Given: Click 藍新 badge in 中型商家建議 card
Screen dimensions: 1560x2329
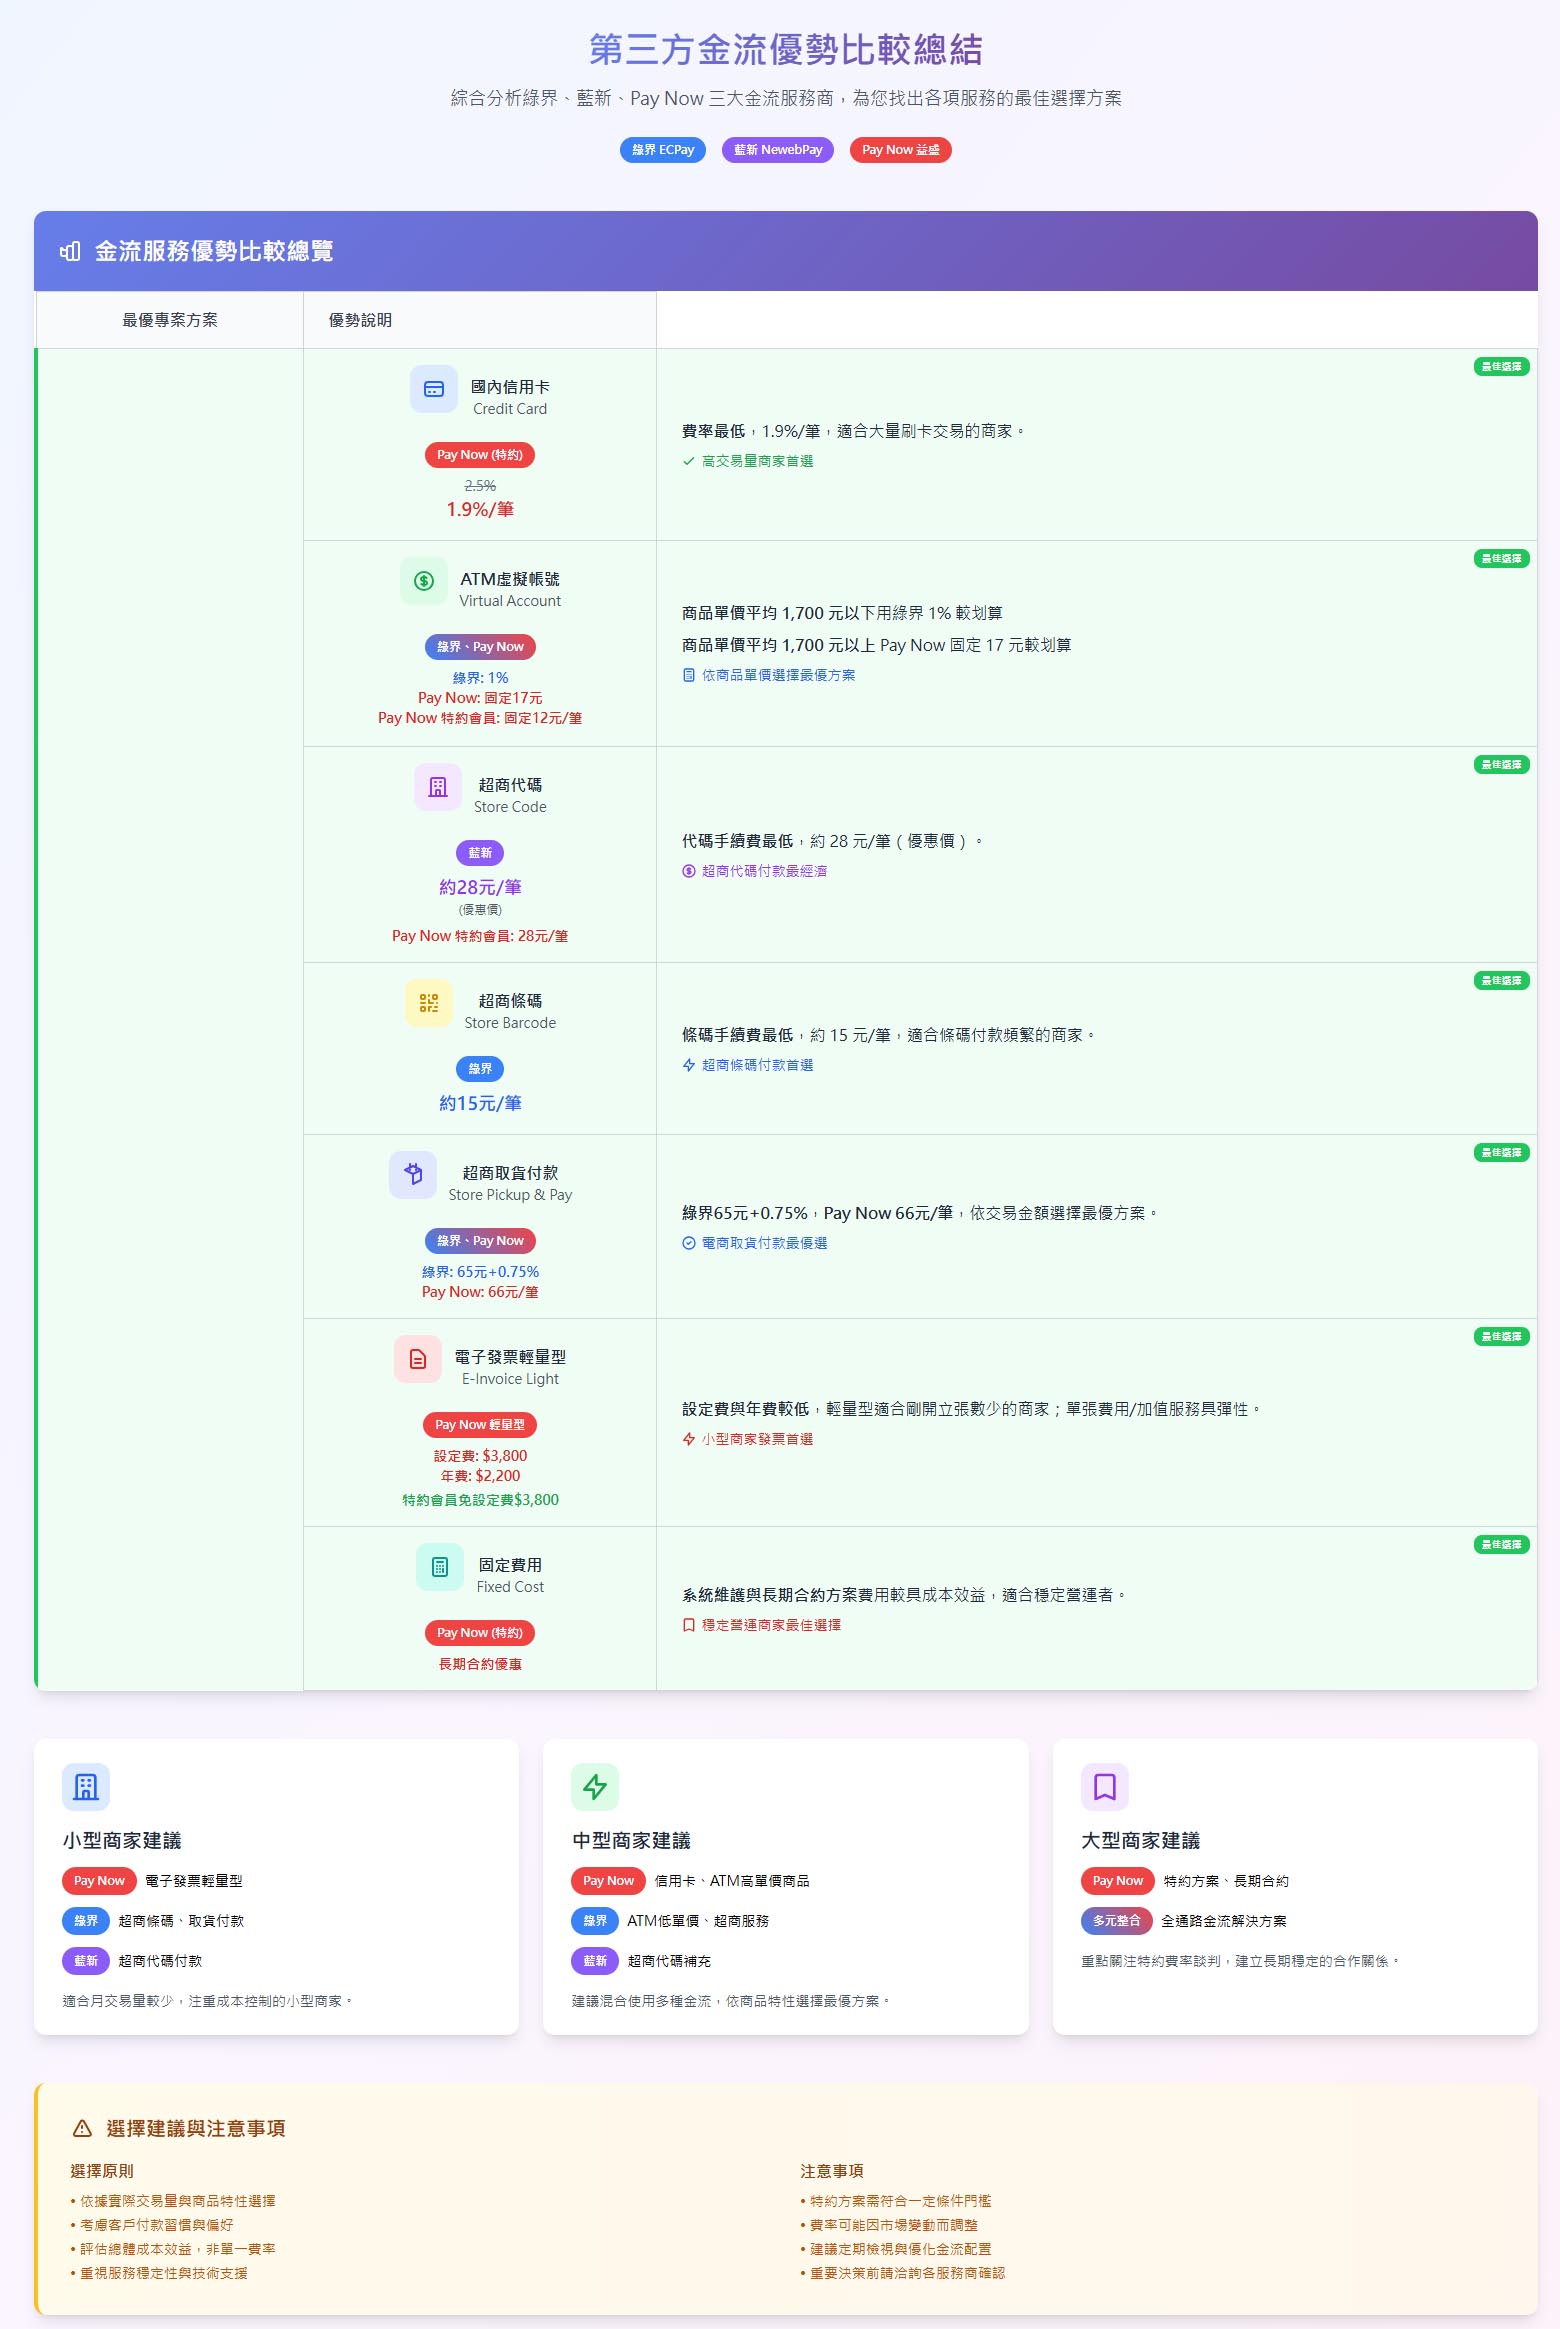Looking at the screenshot, I should pos(595,1961).
